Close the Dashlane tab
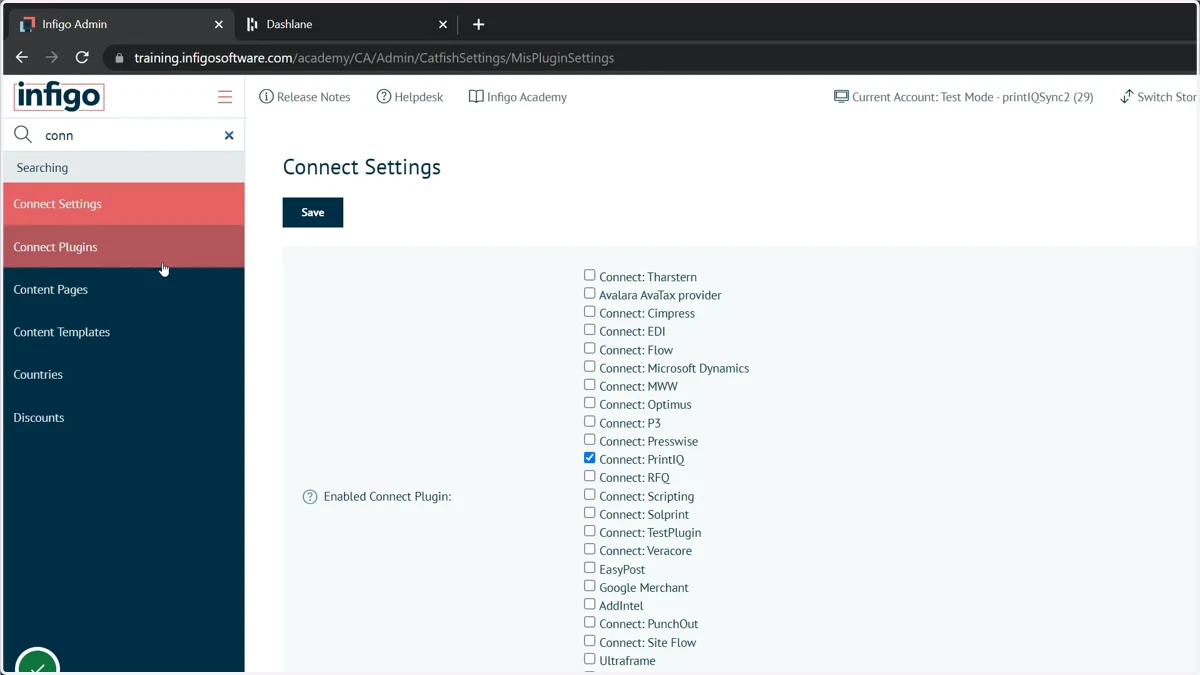 [443, 24]
